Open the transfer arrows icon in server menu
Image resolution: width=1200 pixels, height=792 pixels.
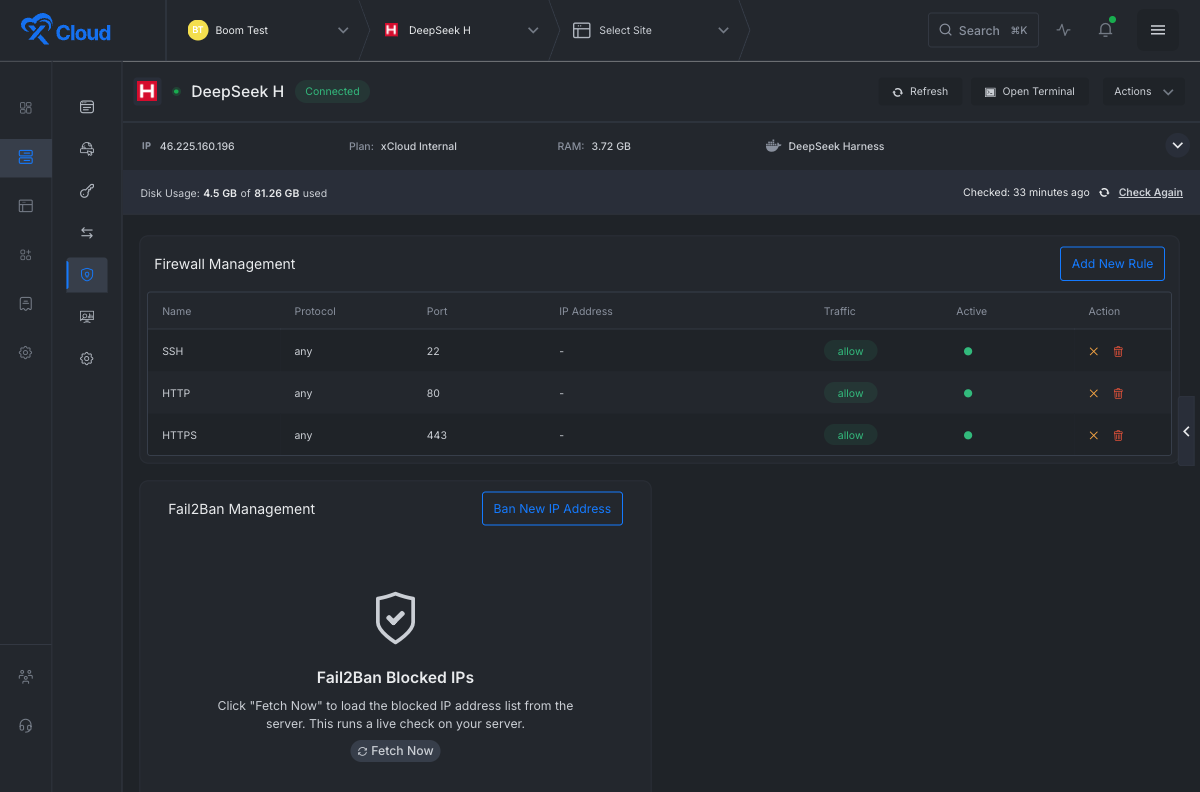click(87, 233)
